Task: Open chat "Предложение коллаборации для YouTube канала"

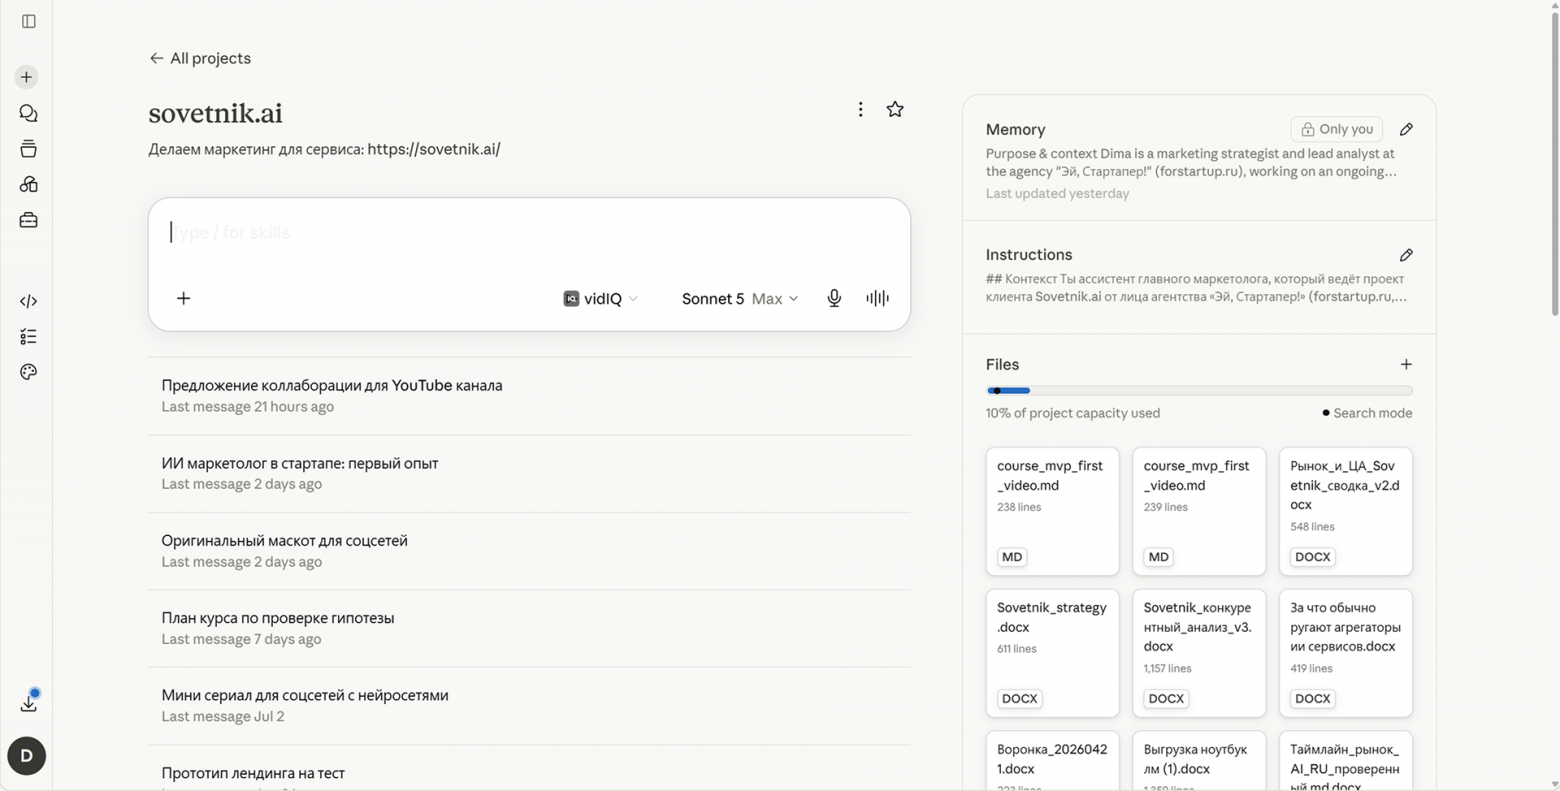Action: click(x=529, y=396)
